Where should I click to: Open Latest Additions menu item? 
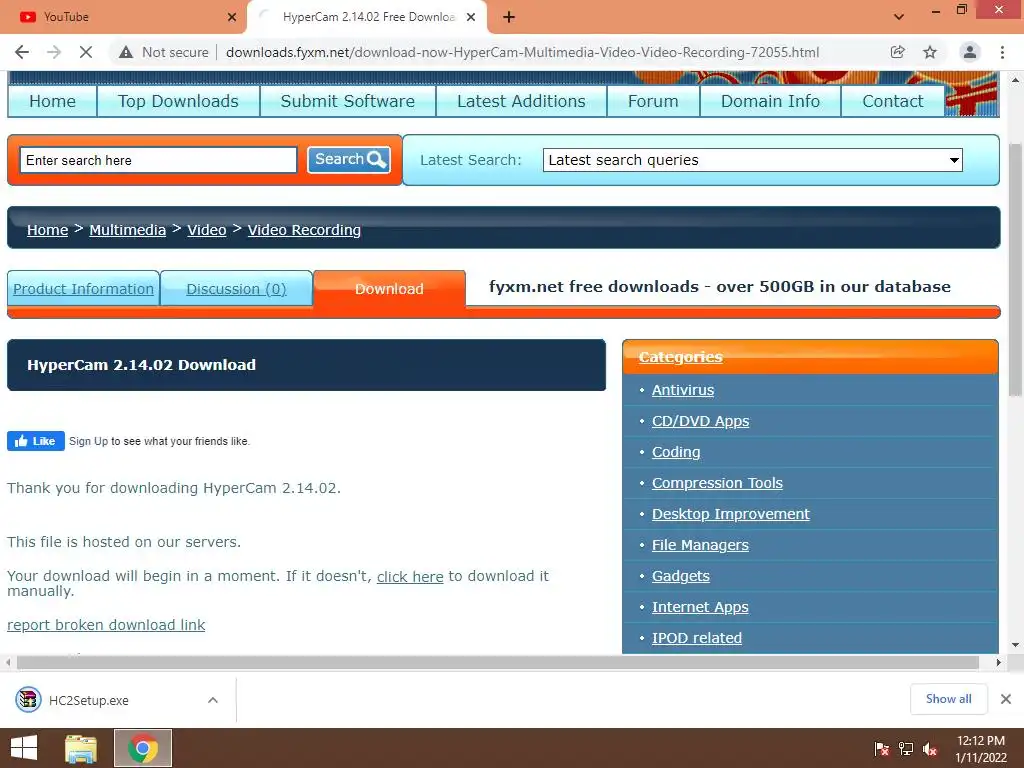pos(521,101)
